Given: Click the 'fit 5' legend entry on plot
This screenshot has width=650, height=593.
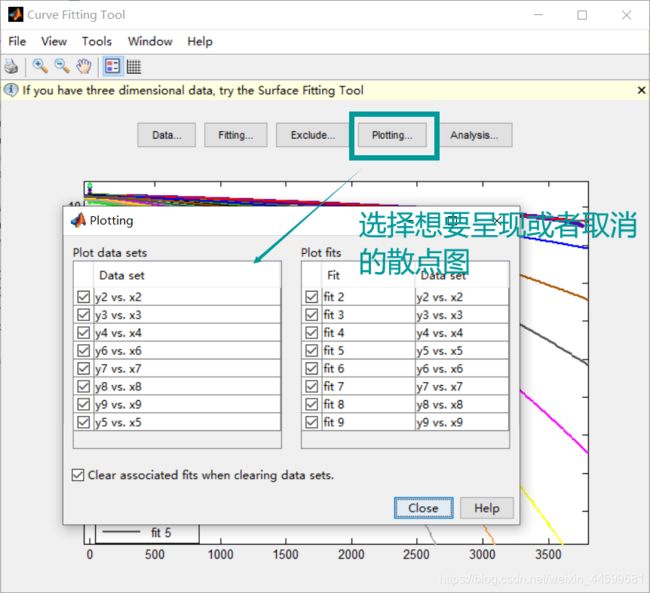Looking at the screenshot, I should point(161,532).
